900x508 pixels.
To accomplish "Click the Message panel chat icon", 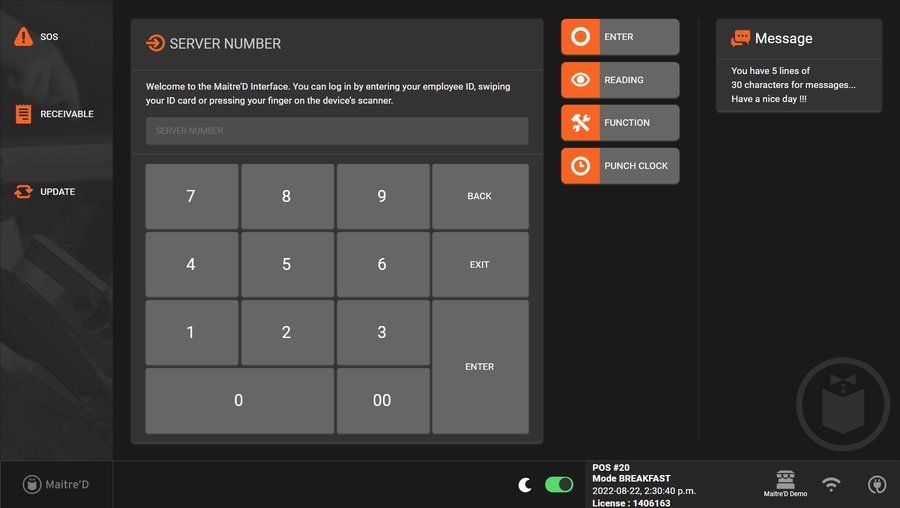I will tap(740, 38).
